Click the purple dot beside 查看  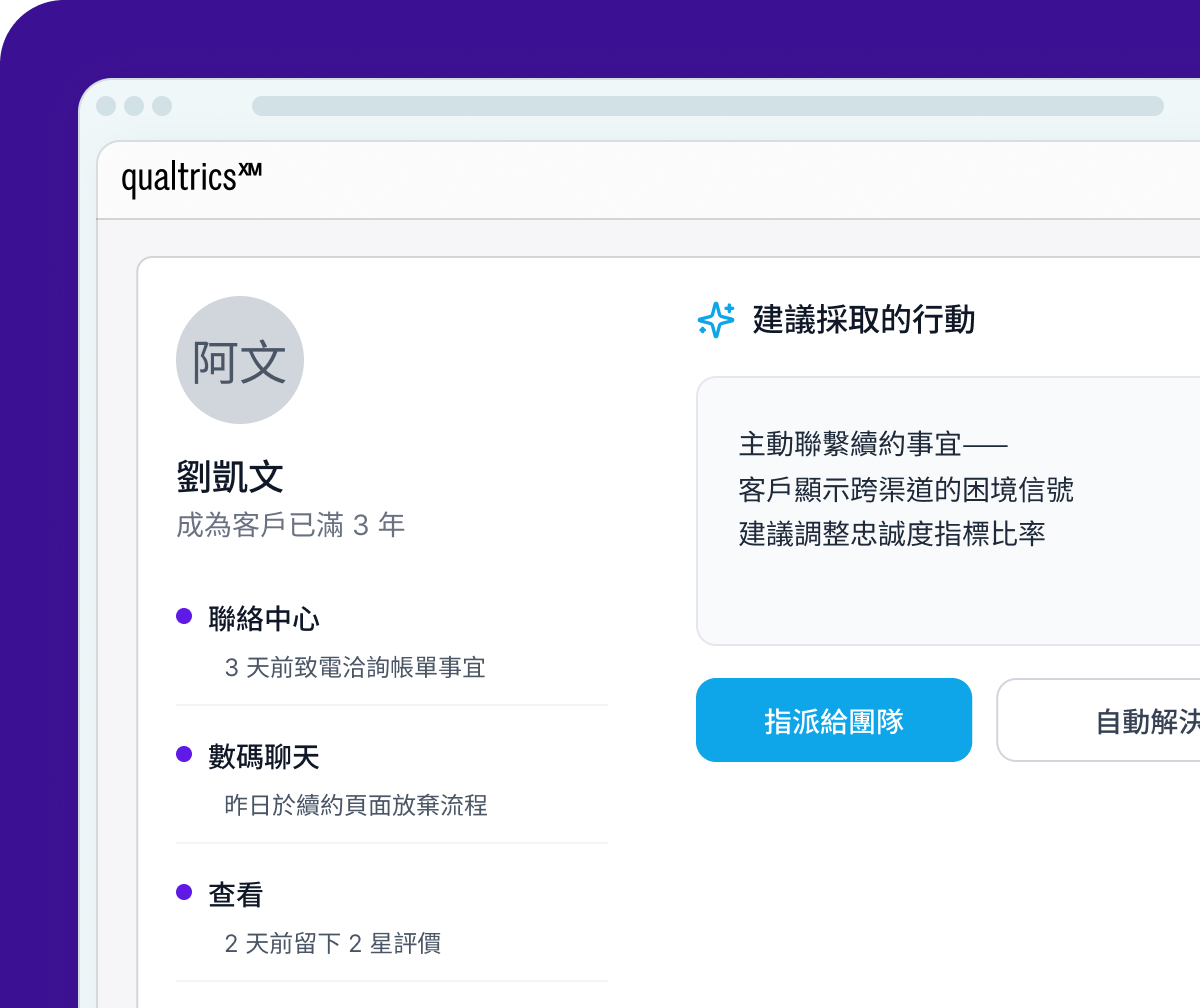[184, 892]
